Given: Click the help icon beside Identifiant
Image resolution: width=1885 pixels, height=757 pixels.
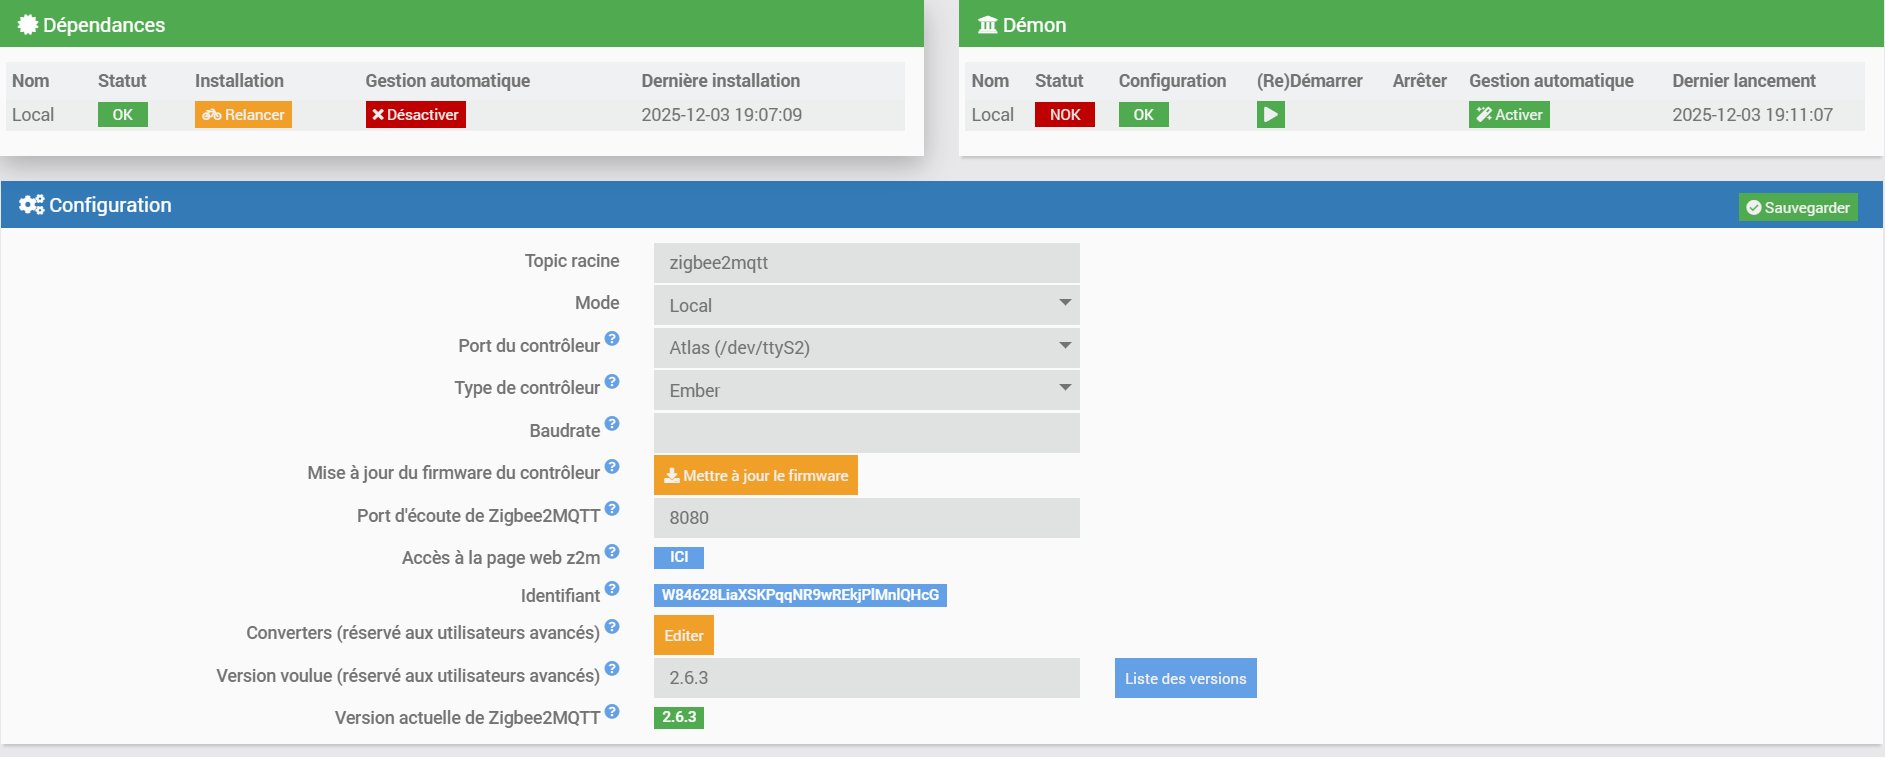Looking at the screenshot, I should (612, 589).
